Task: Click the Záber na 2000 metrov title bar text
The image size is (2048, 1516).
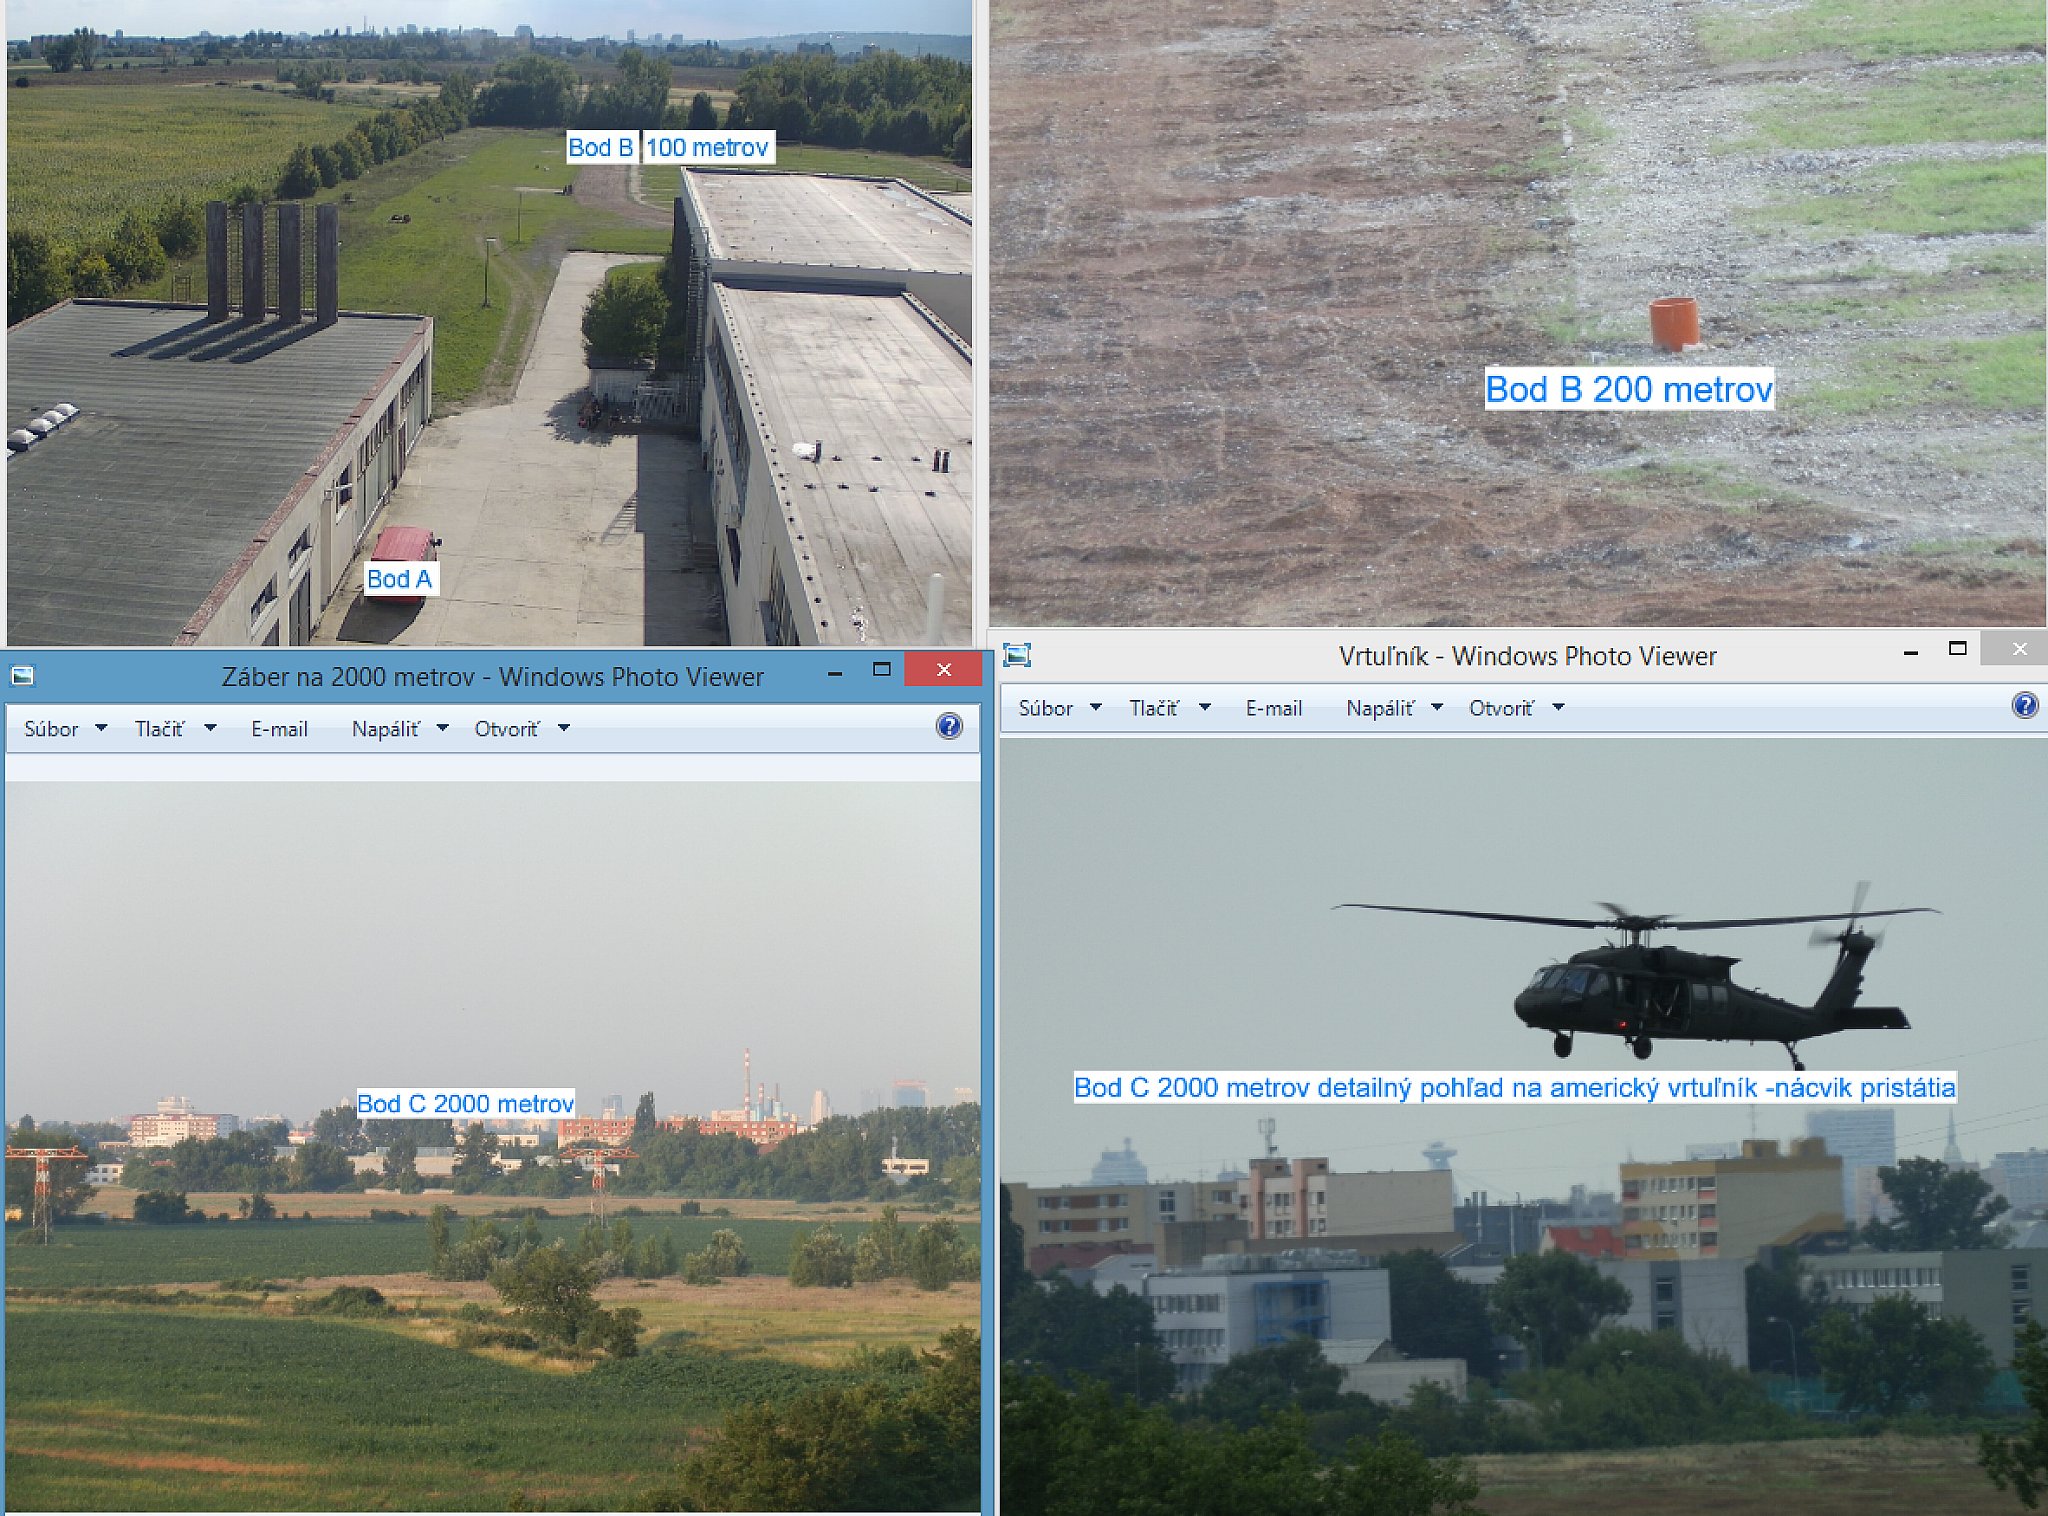Action: (492, 677)
